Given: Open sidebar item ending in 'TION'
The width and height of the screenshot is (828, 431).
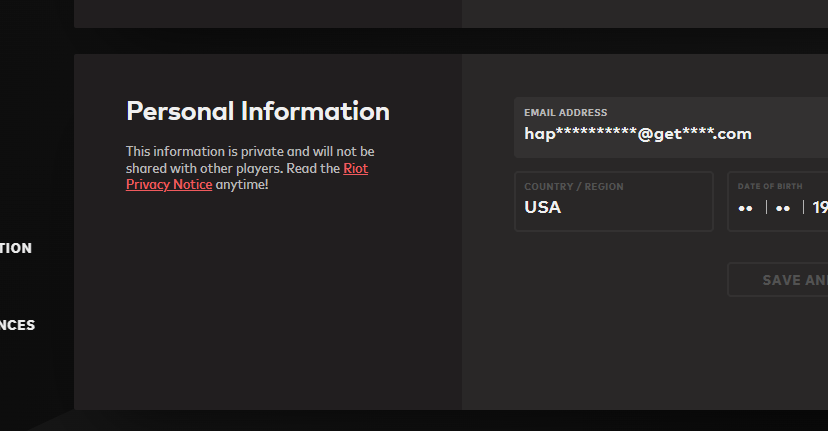Looking at the screenshot, I should point(16,248).
